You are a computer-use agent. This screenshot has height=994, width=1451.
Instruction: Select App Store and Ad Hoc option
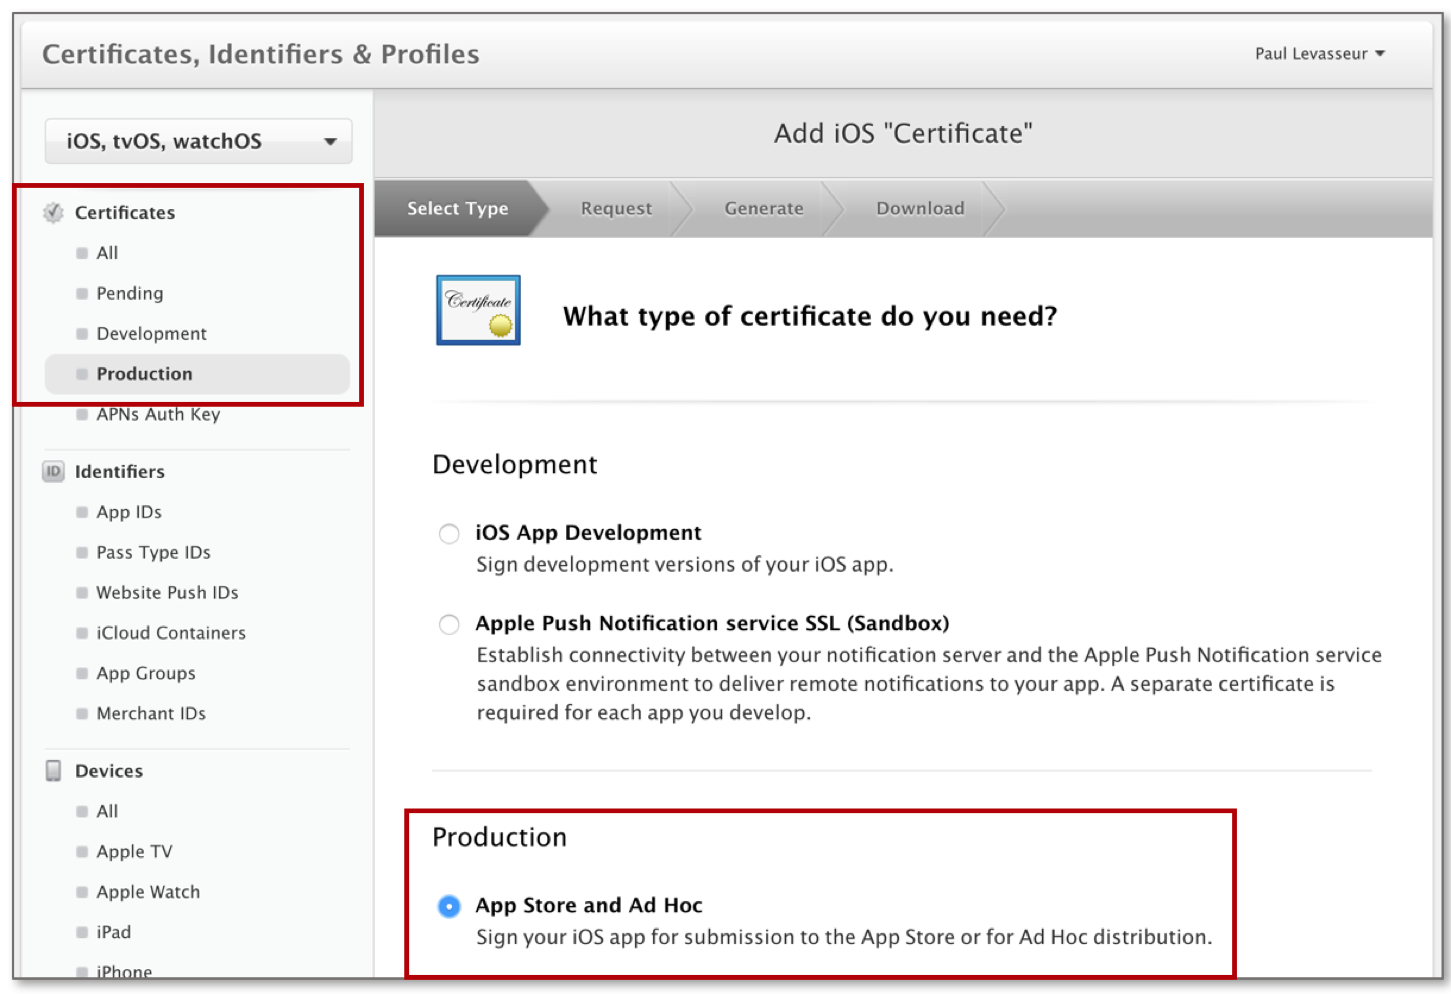(449, 906)
